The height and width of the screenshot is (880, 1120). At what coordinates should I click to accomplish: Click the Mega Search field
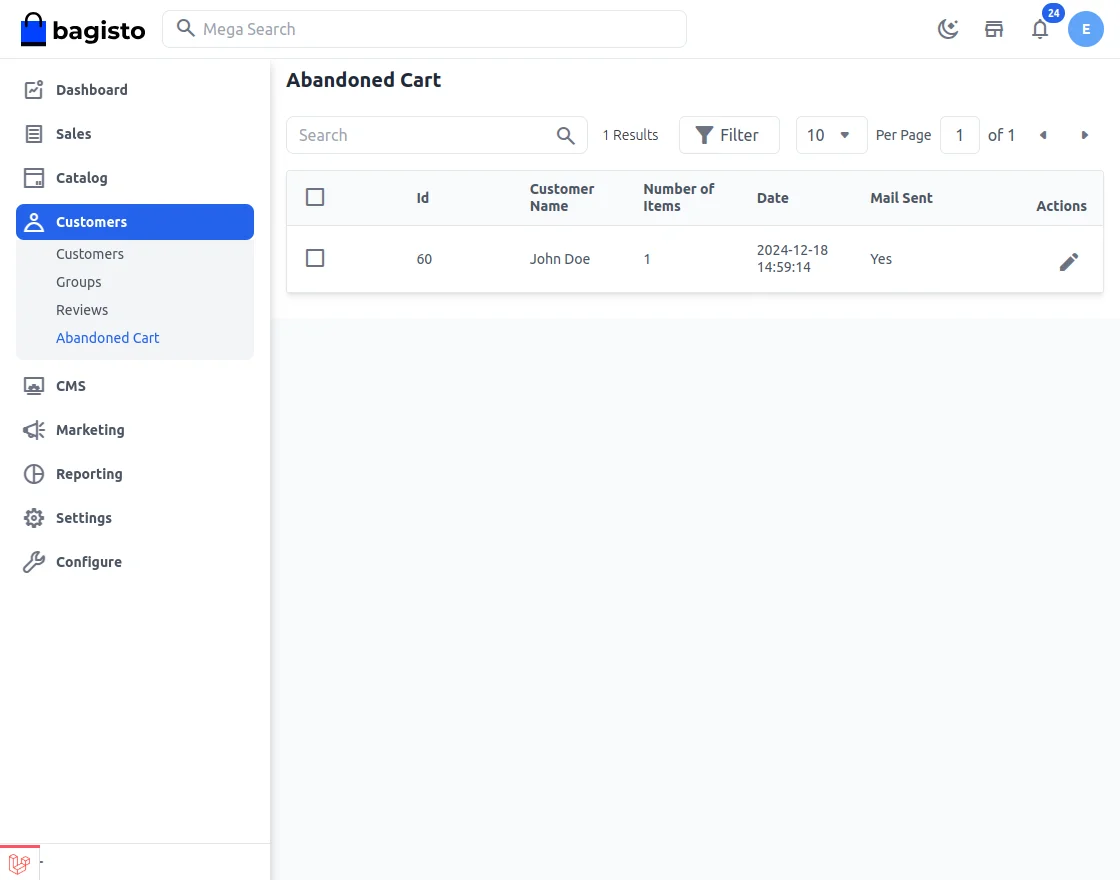424,29
